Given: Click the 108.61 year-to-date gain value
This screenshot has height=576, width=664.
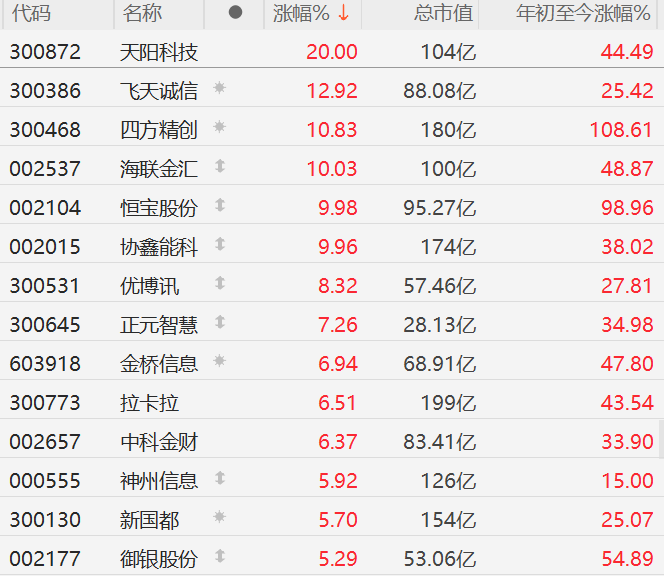Looking at the screenshot, I should [x=621, y=130].
